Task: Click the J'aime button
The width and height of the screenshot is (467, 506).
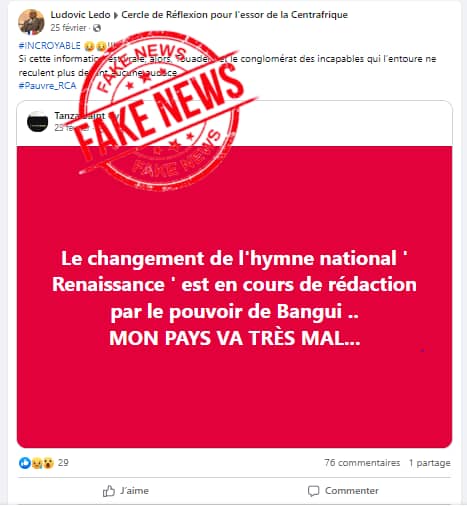Action: tap(126, 491)
